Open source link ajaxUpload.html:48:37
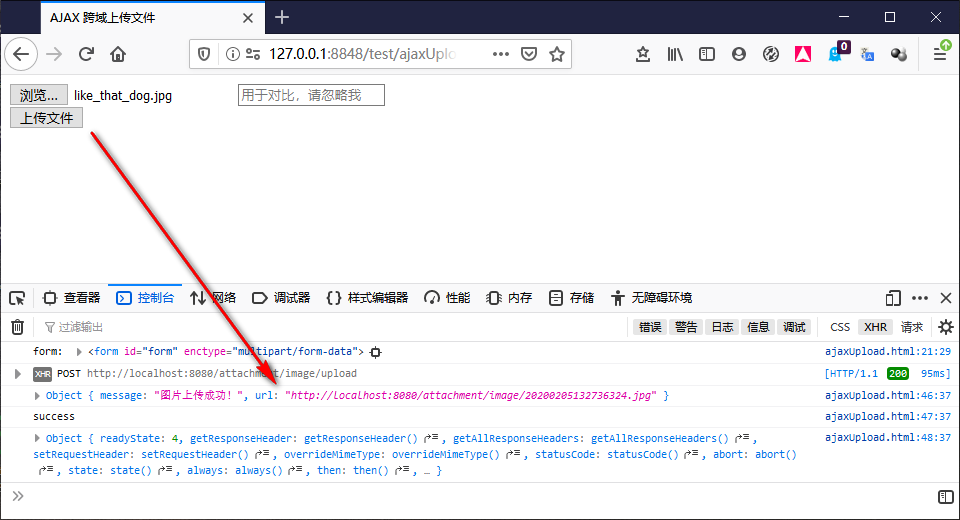Image resolution: width=960 pixels, height=520 pixels. 888,438
